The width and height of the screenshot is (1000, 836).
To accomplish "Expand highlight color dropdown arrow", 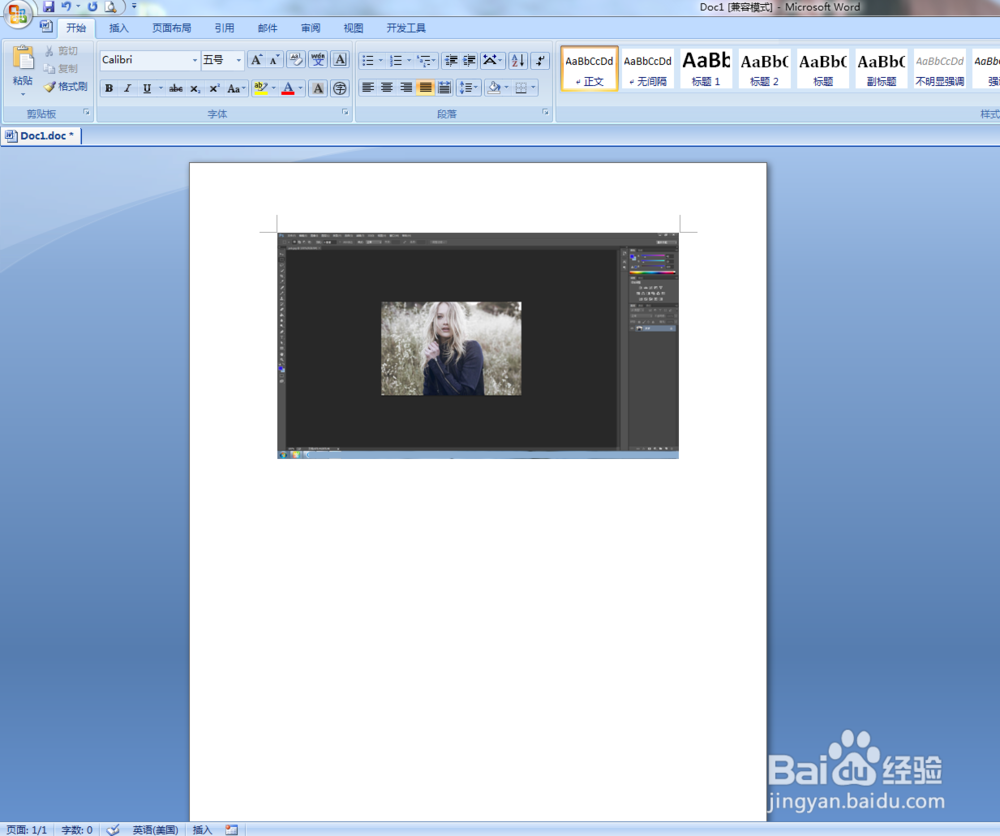I will [x=274, y=88].
